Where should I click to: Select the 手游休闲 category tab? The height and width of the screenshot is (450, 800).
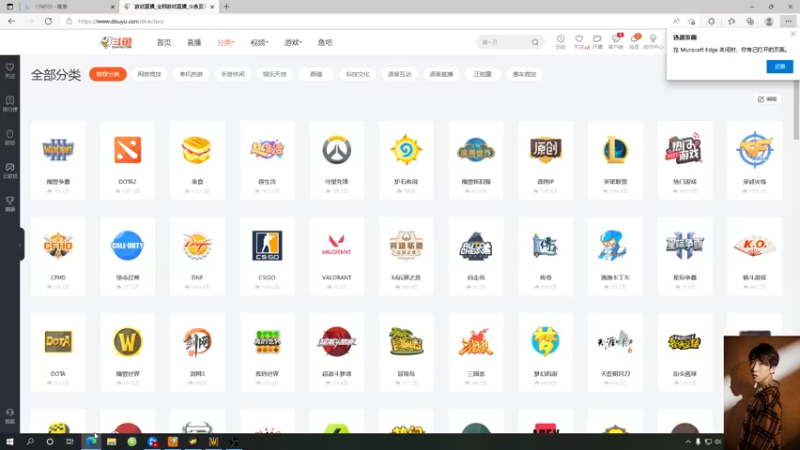click(x=233, y=74)
